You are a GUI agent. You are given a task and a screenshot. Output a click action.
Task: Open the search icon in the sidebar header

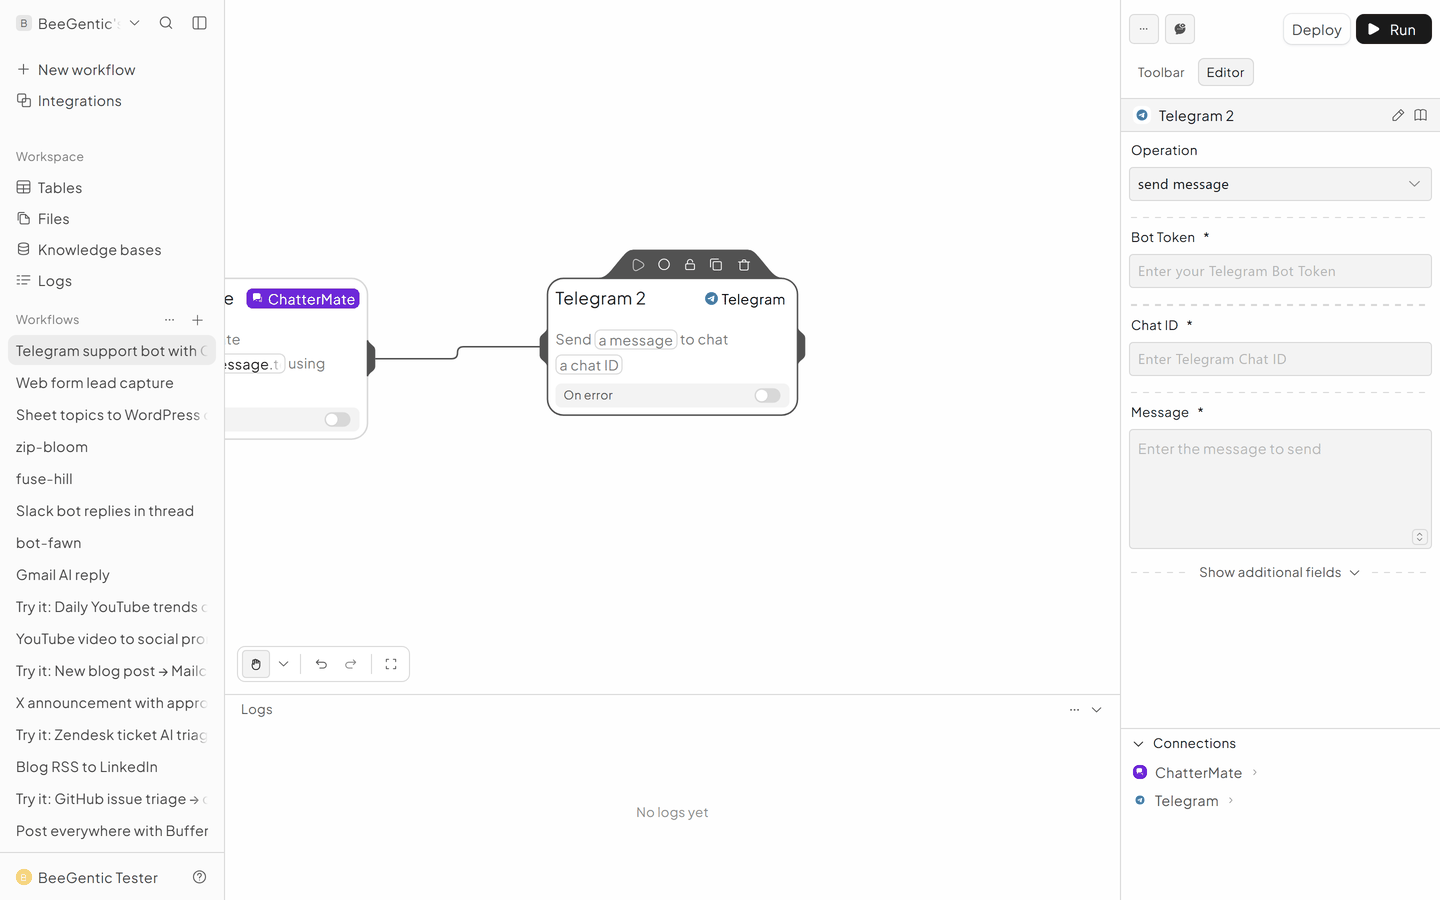pos(166,23)
